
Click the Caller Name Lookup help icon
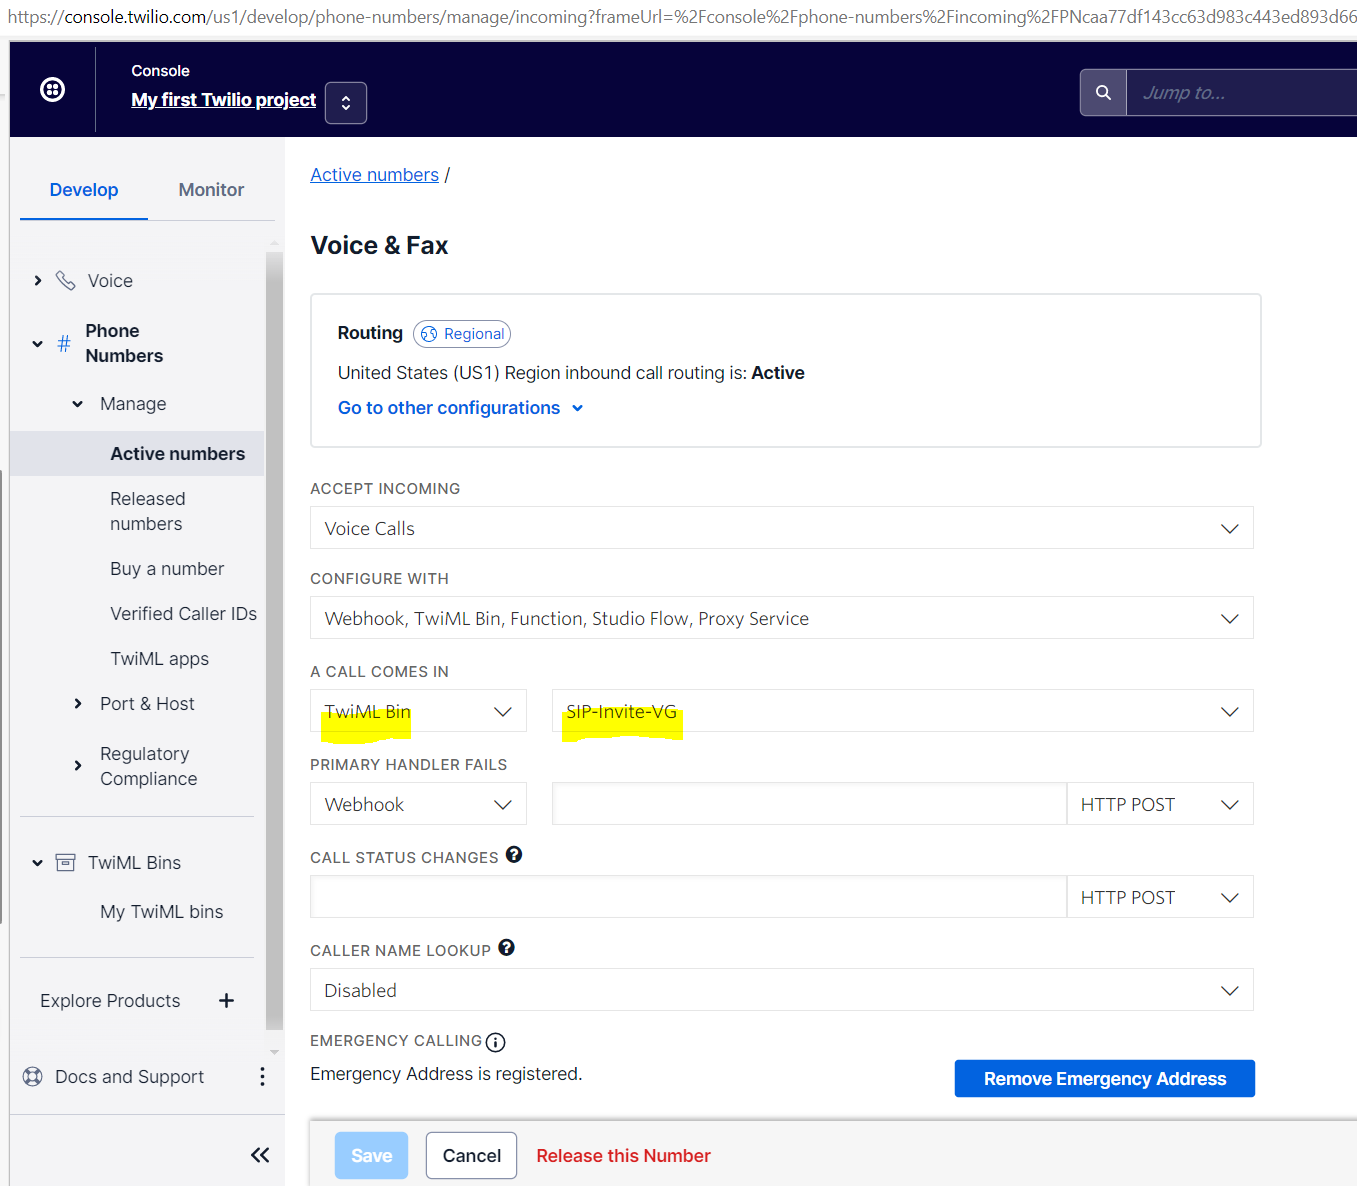point(507,948)
